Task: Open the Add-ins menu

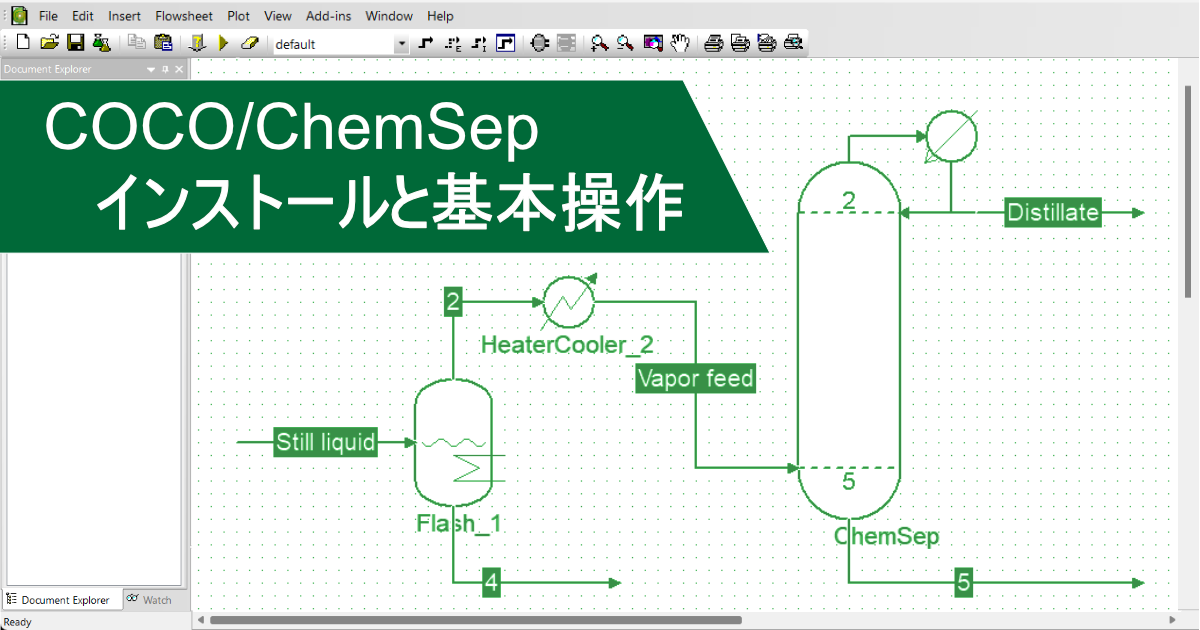Action: 329,16
